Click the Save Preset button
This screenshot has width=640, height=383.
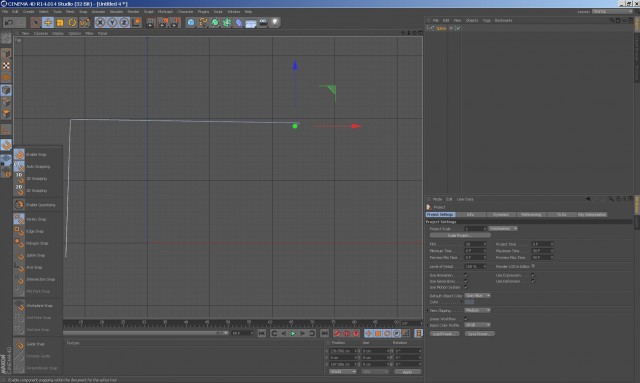(480, 334)
